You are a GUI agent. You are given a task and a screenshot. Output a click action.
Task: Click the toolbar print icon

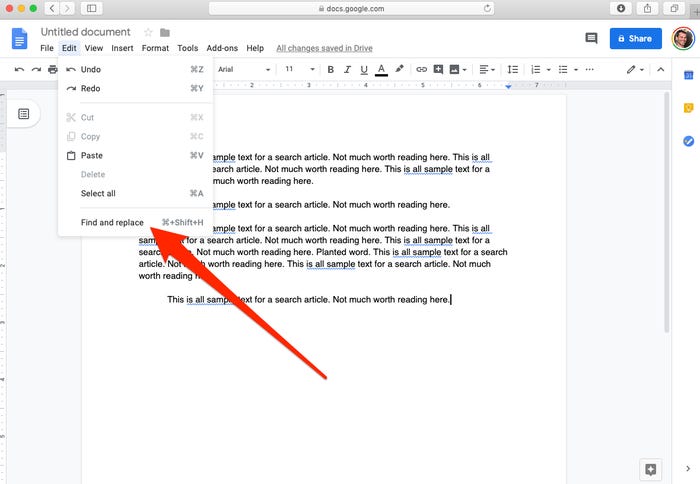(53, 69)
